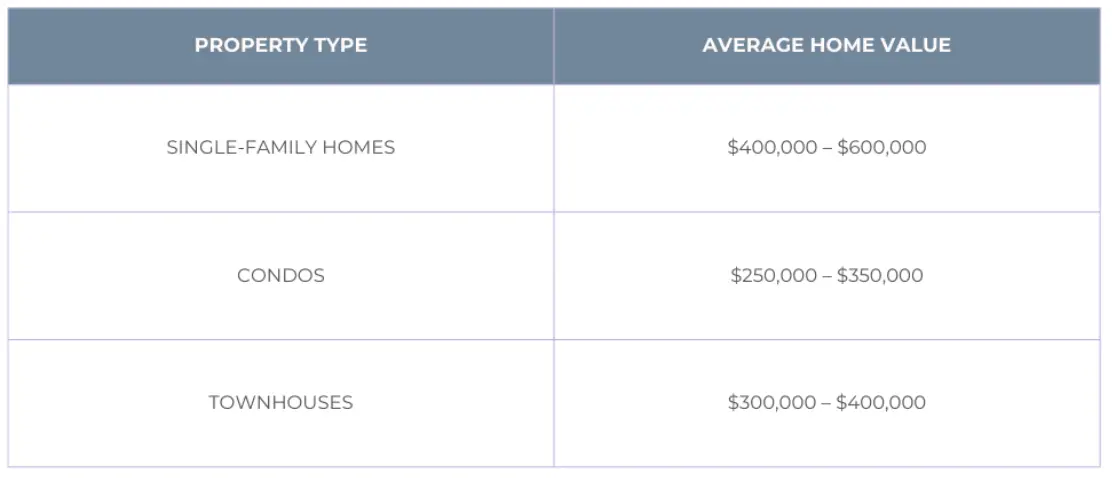Viewport: 1112px width, 478px height.
Task: Click the dash between $300,000 and $400,000
Action: (826, 403)
